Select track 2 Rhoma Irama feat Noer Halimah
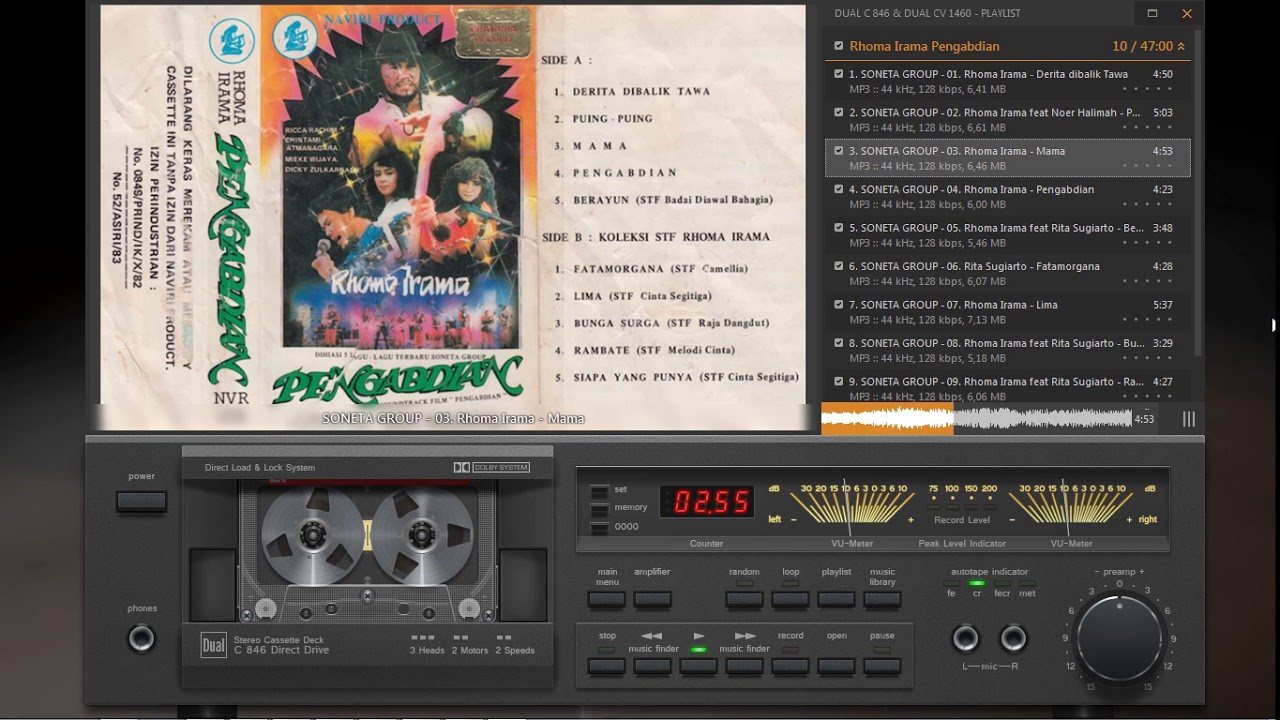Screen dimensions: 1280x720 pyautogui.click(x=1008, y=119)
